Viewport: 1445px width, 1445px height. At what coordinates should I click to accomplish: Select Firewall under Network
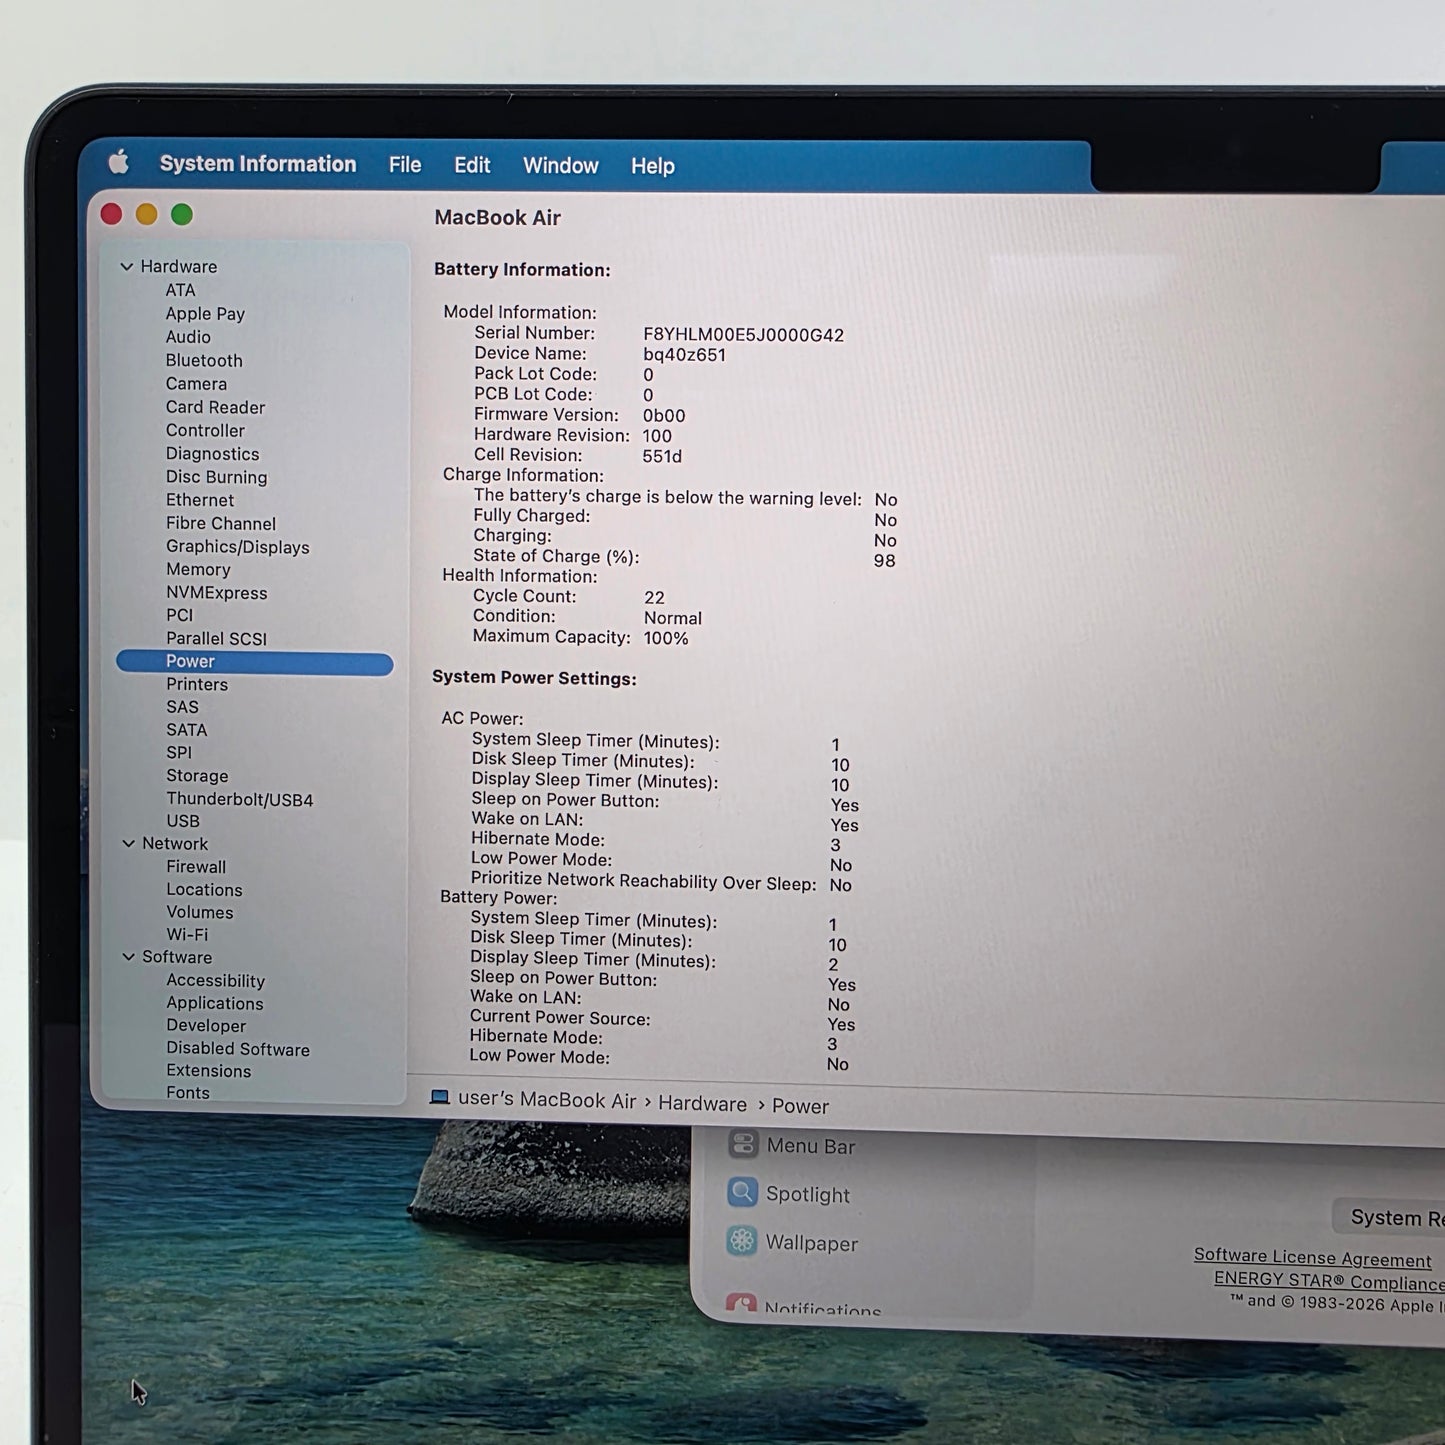pos(196,866)
